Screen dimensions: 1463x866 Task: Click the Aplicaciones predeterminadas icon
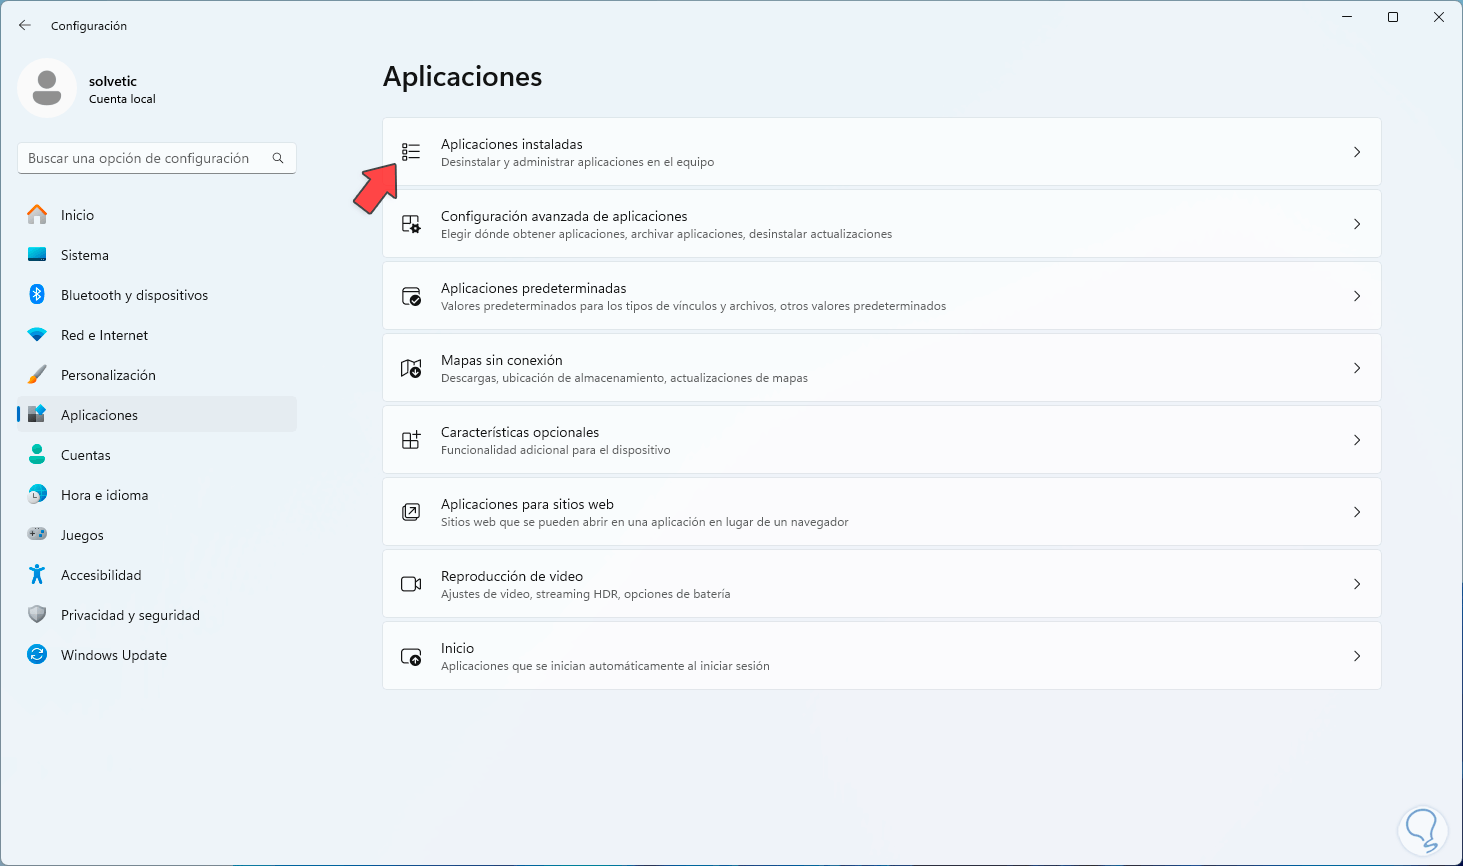(411, 296)
